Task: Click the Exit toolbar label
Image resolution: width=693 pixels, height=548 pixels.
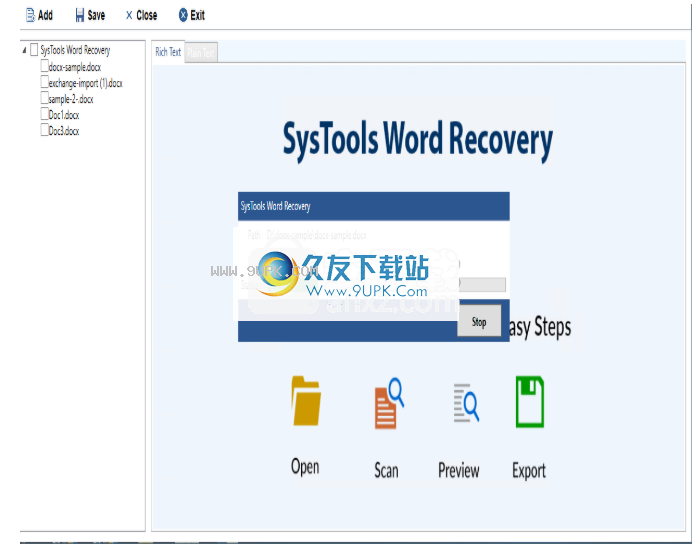Action: [198, 15]
